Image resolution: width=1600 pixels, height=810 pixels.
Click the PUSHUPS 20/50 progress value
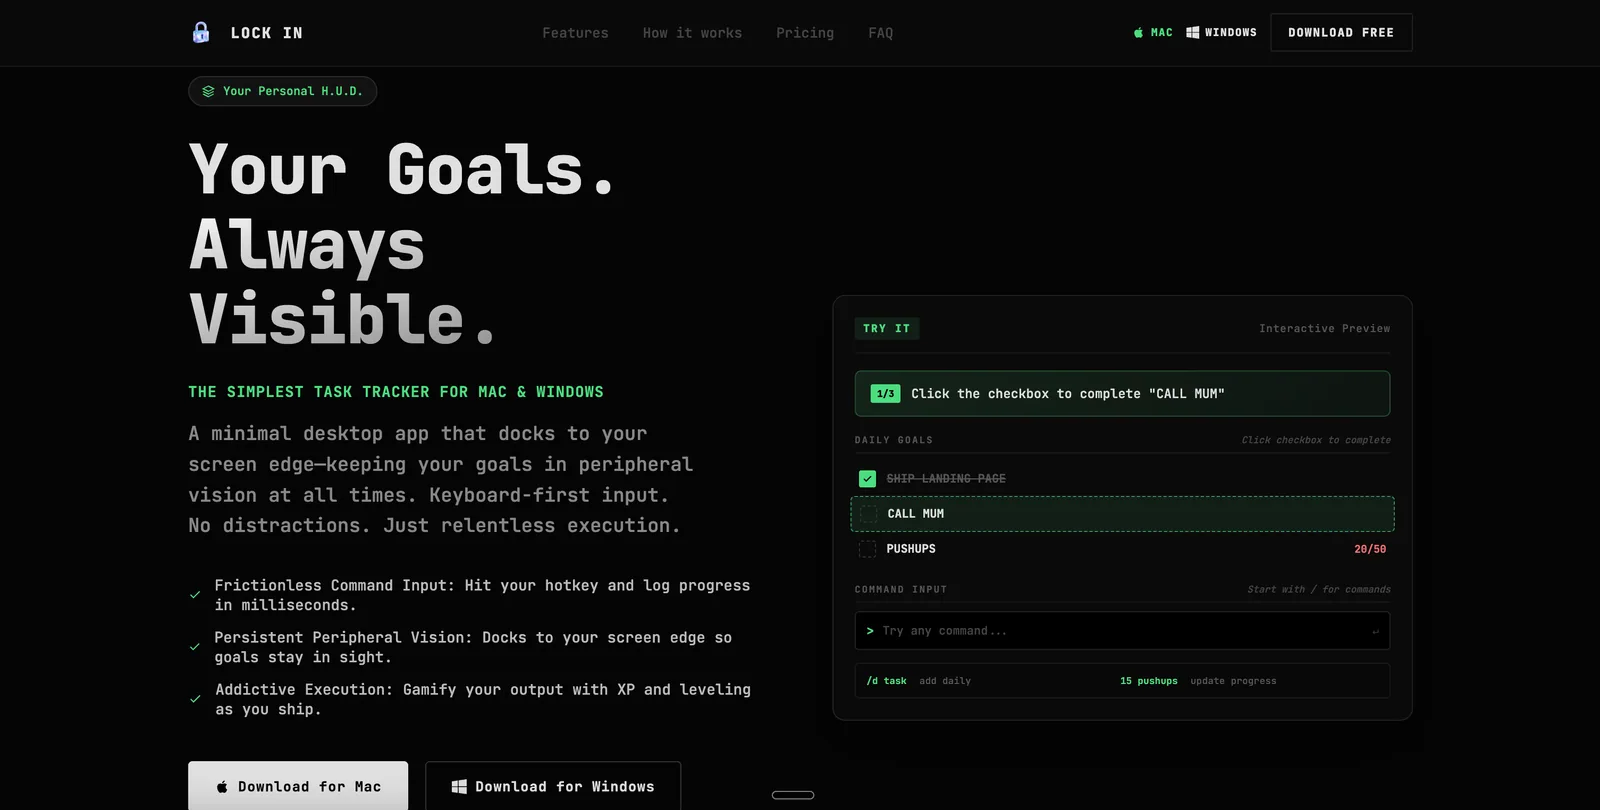pos(1370,549)
